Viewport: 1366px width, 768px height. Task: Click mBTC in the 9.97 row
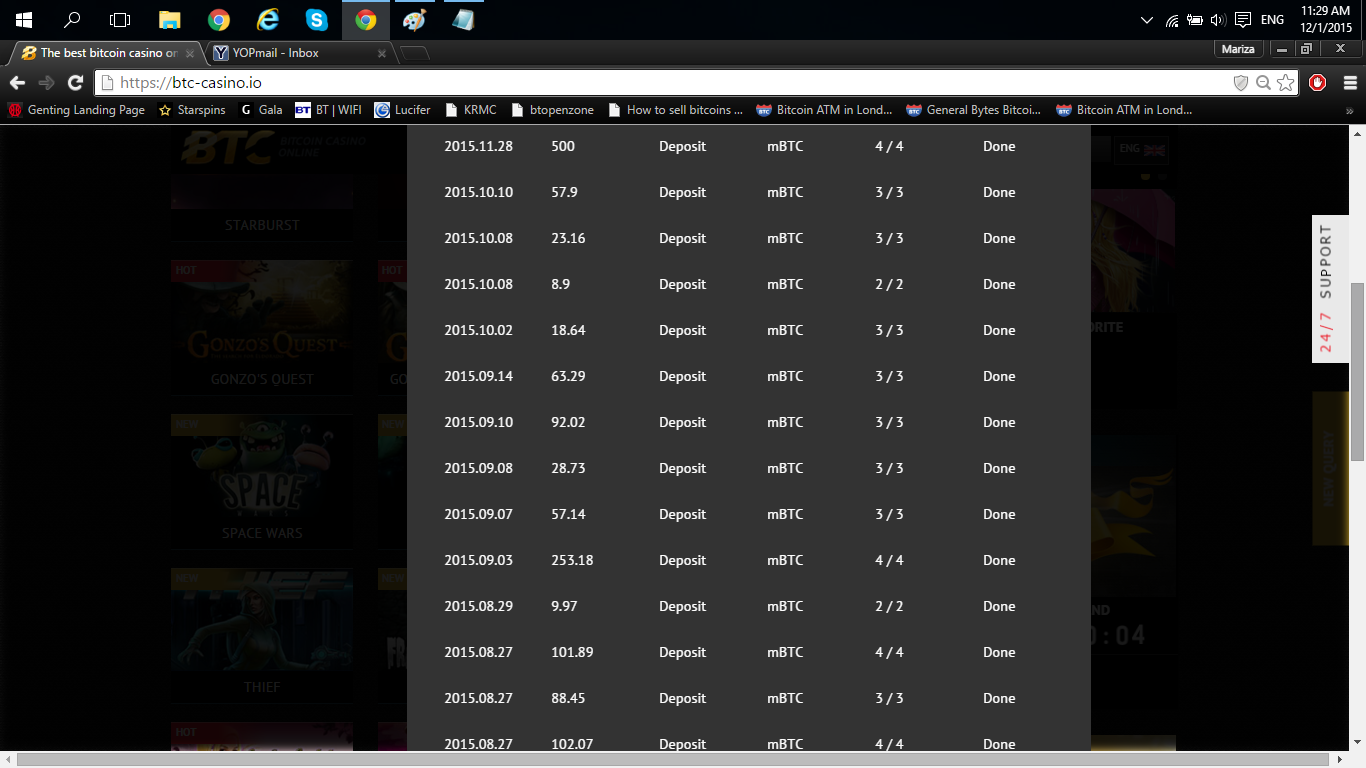point(785,606)
